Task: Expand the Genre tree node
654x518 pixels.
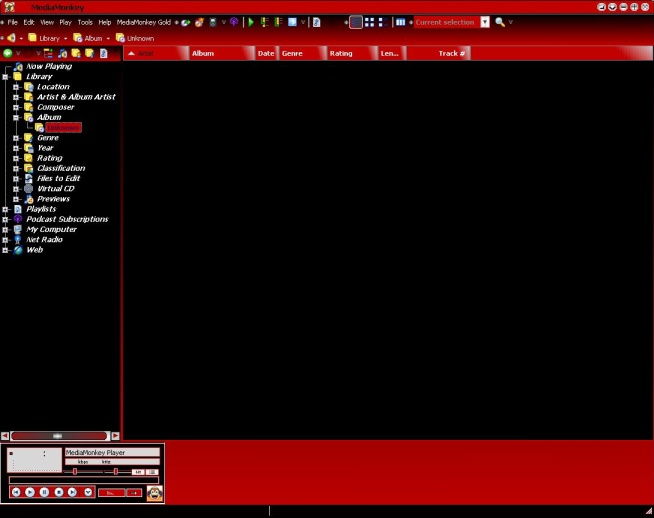Action: 16,138
